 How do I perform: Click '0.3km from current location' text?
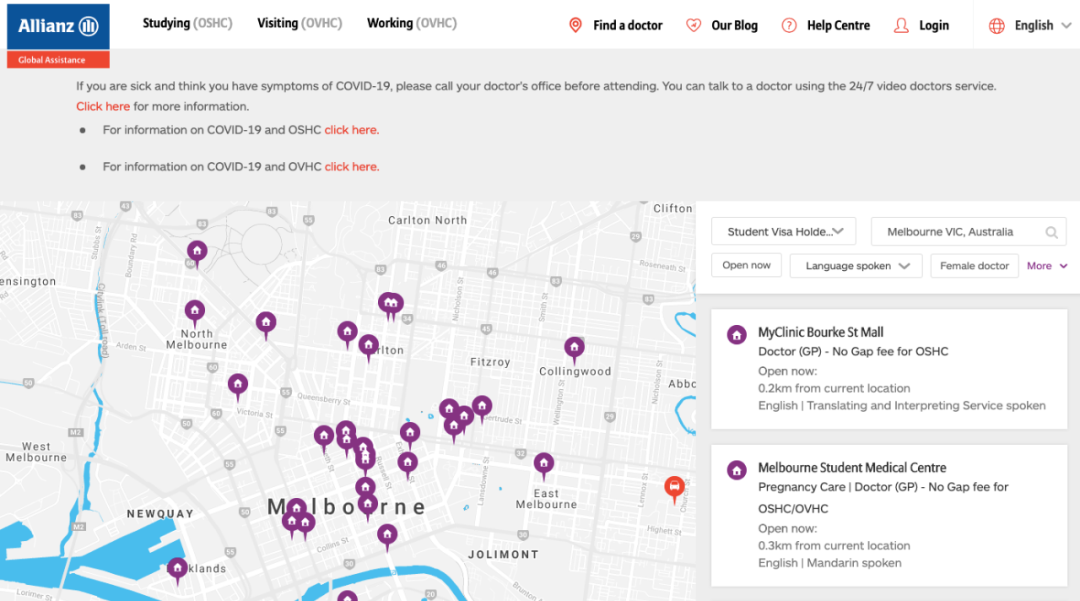point(834,545)
